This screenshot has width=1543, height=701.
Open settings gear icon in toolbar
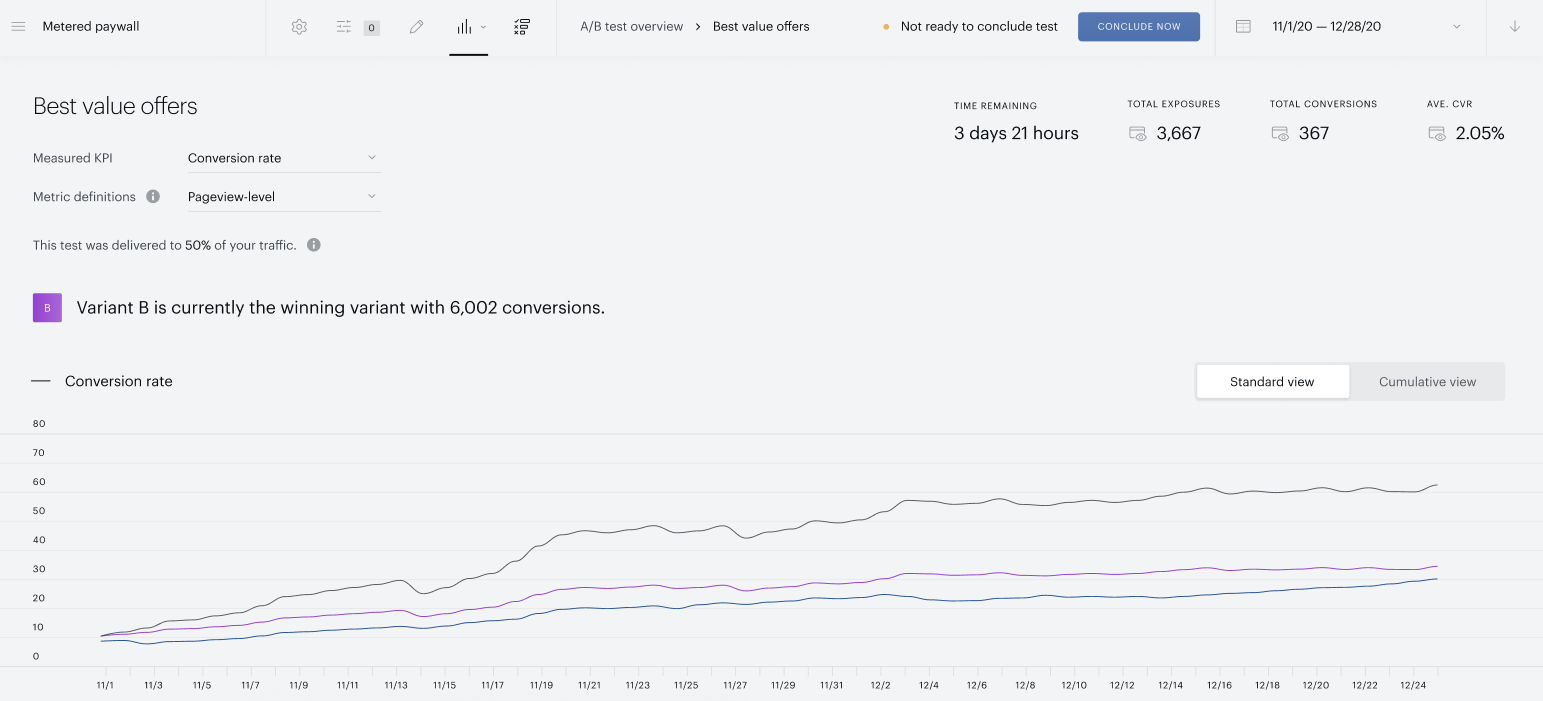point(299,27)
